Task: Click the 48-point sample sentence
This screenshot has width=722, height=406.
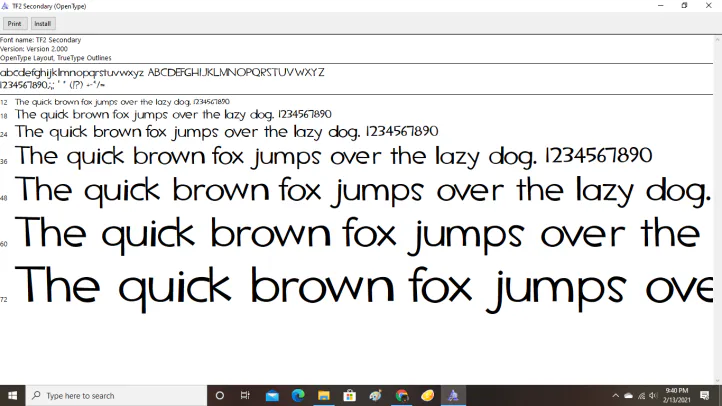Action: (x=363, y=190)
